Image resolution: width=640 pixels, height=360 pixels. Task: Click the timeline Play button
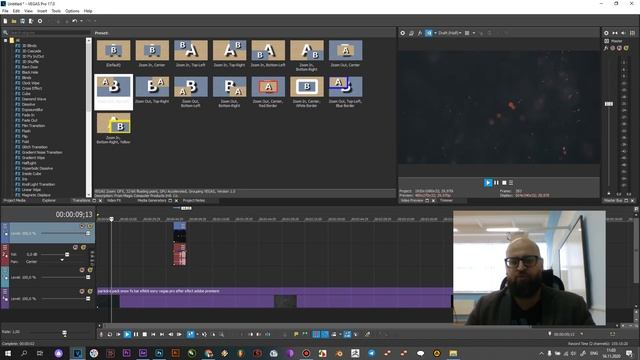click(127, 334)
